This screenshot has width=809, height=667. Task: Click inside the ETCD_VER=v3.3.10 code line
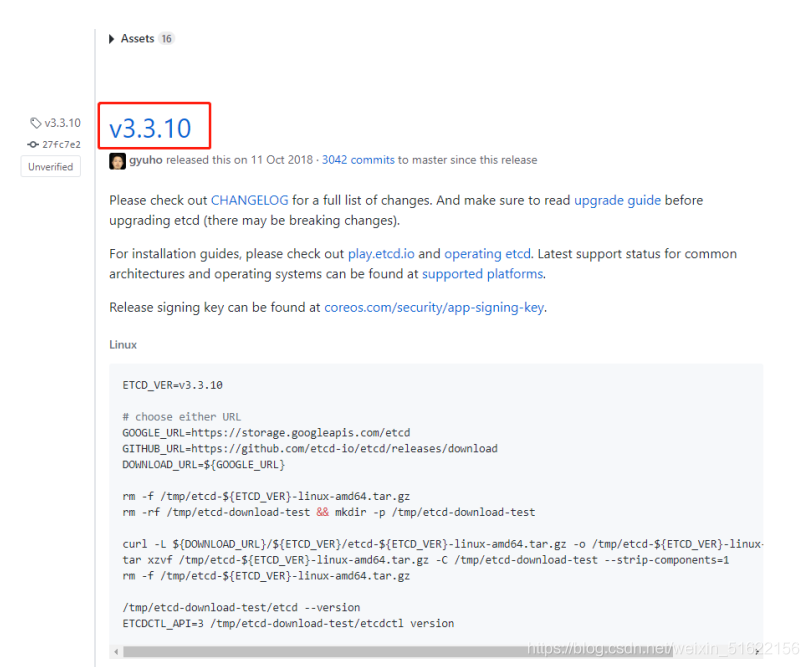(172, 385)
